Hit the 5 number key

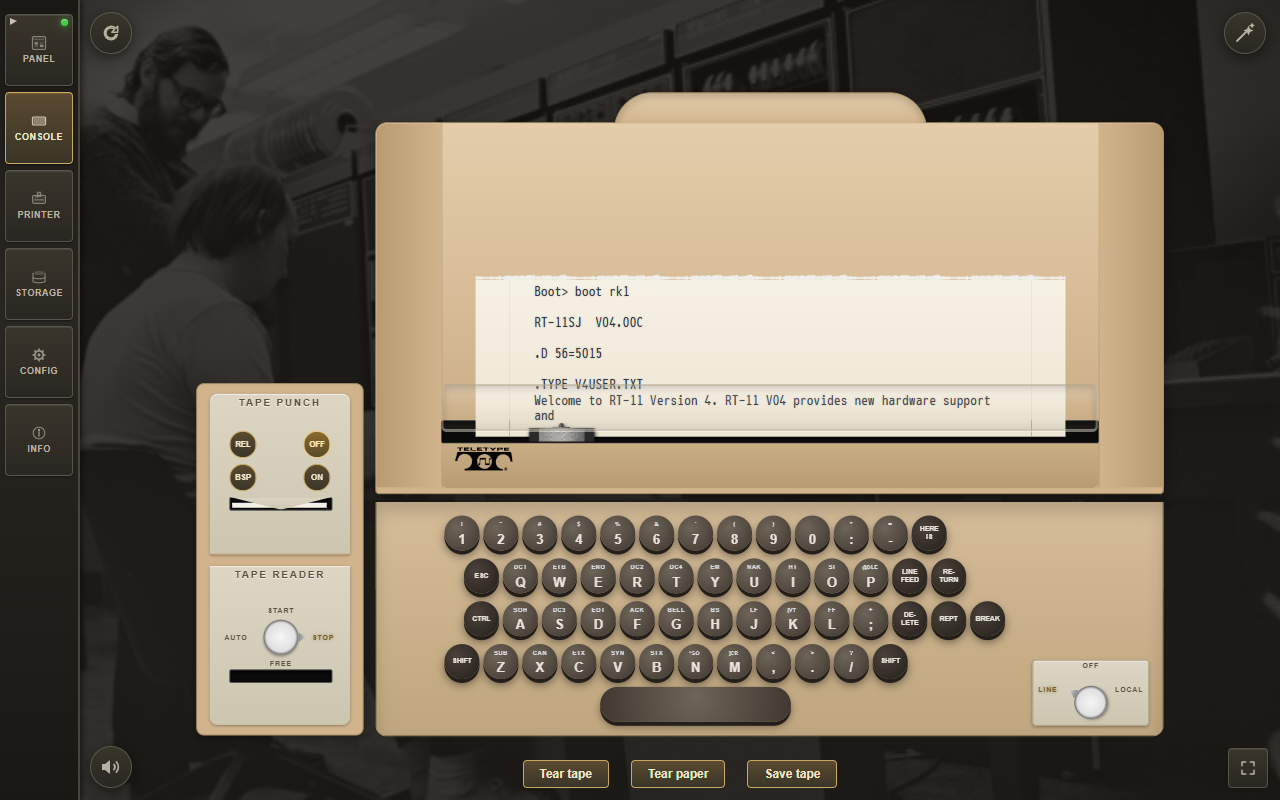618,534
